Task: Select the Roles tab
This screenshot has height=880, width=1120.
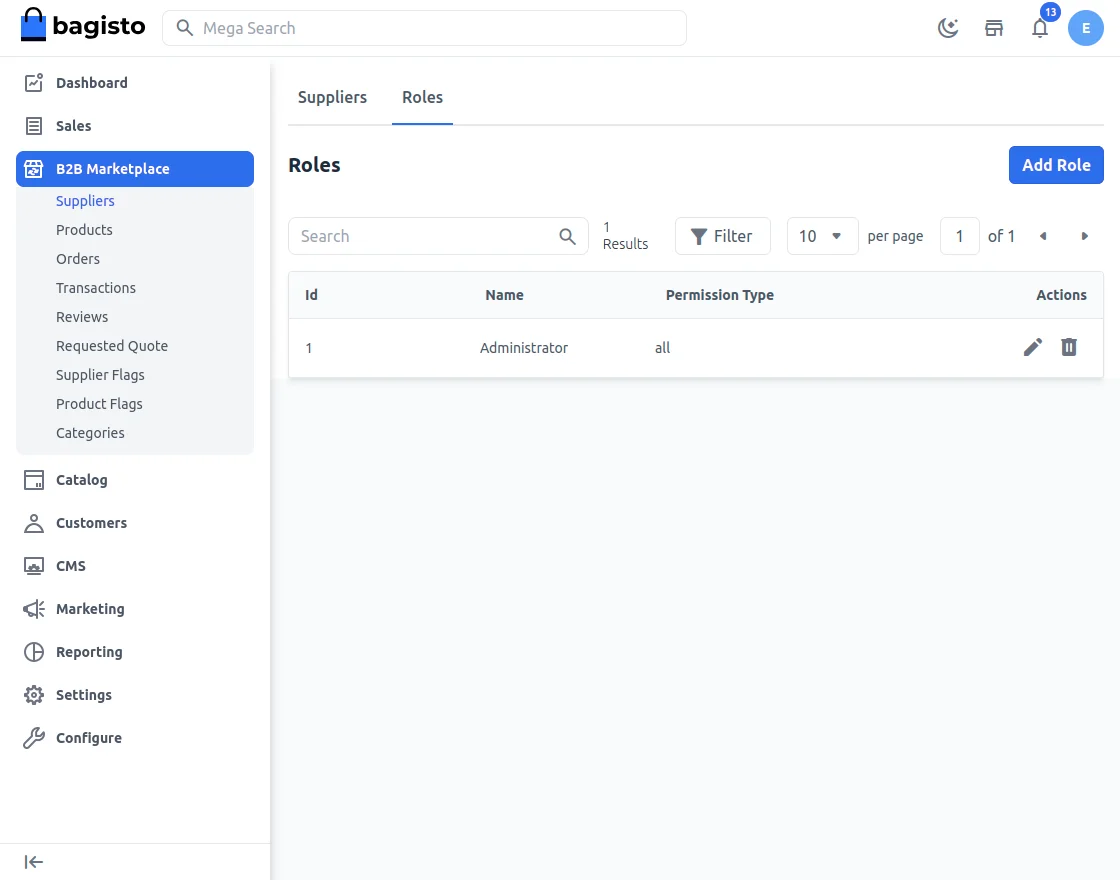Action: pos(422,97)
